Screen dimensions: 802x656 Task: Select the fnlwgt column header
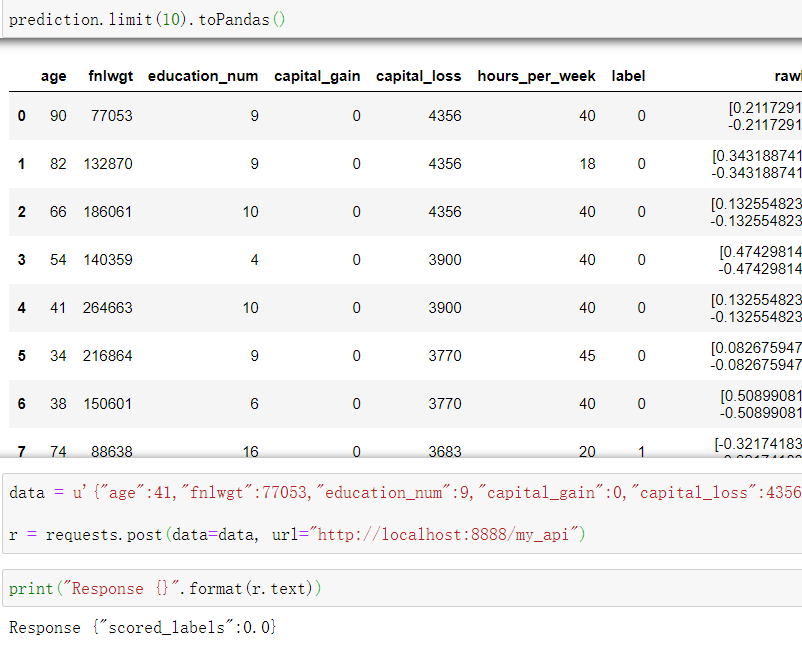click(105, 76)
